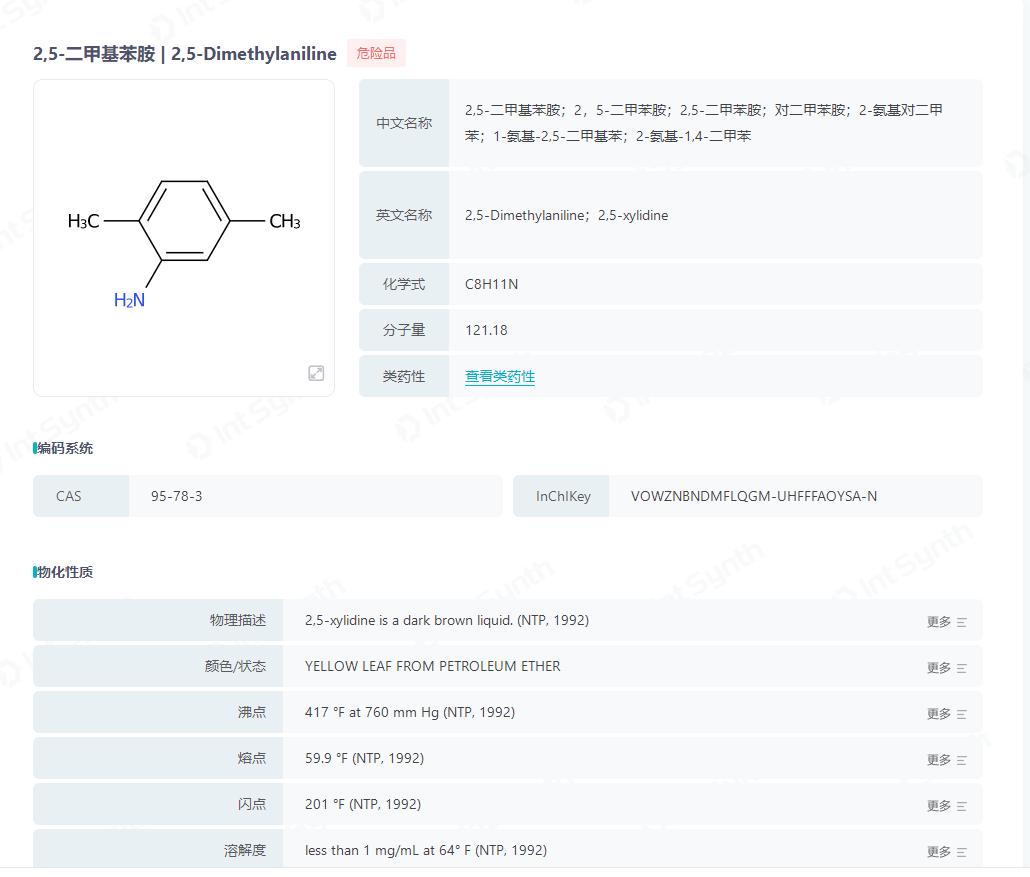Screen dimensions: 1030x877
Task: Select the title 2,5-Dimethylaniline
Action: pyautogui.click(x=252, y=54)
